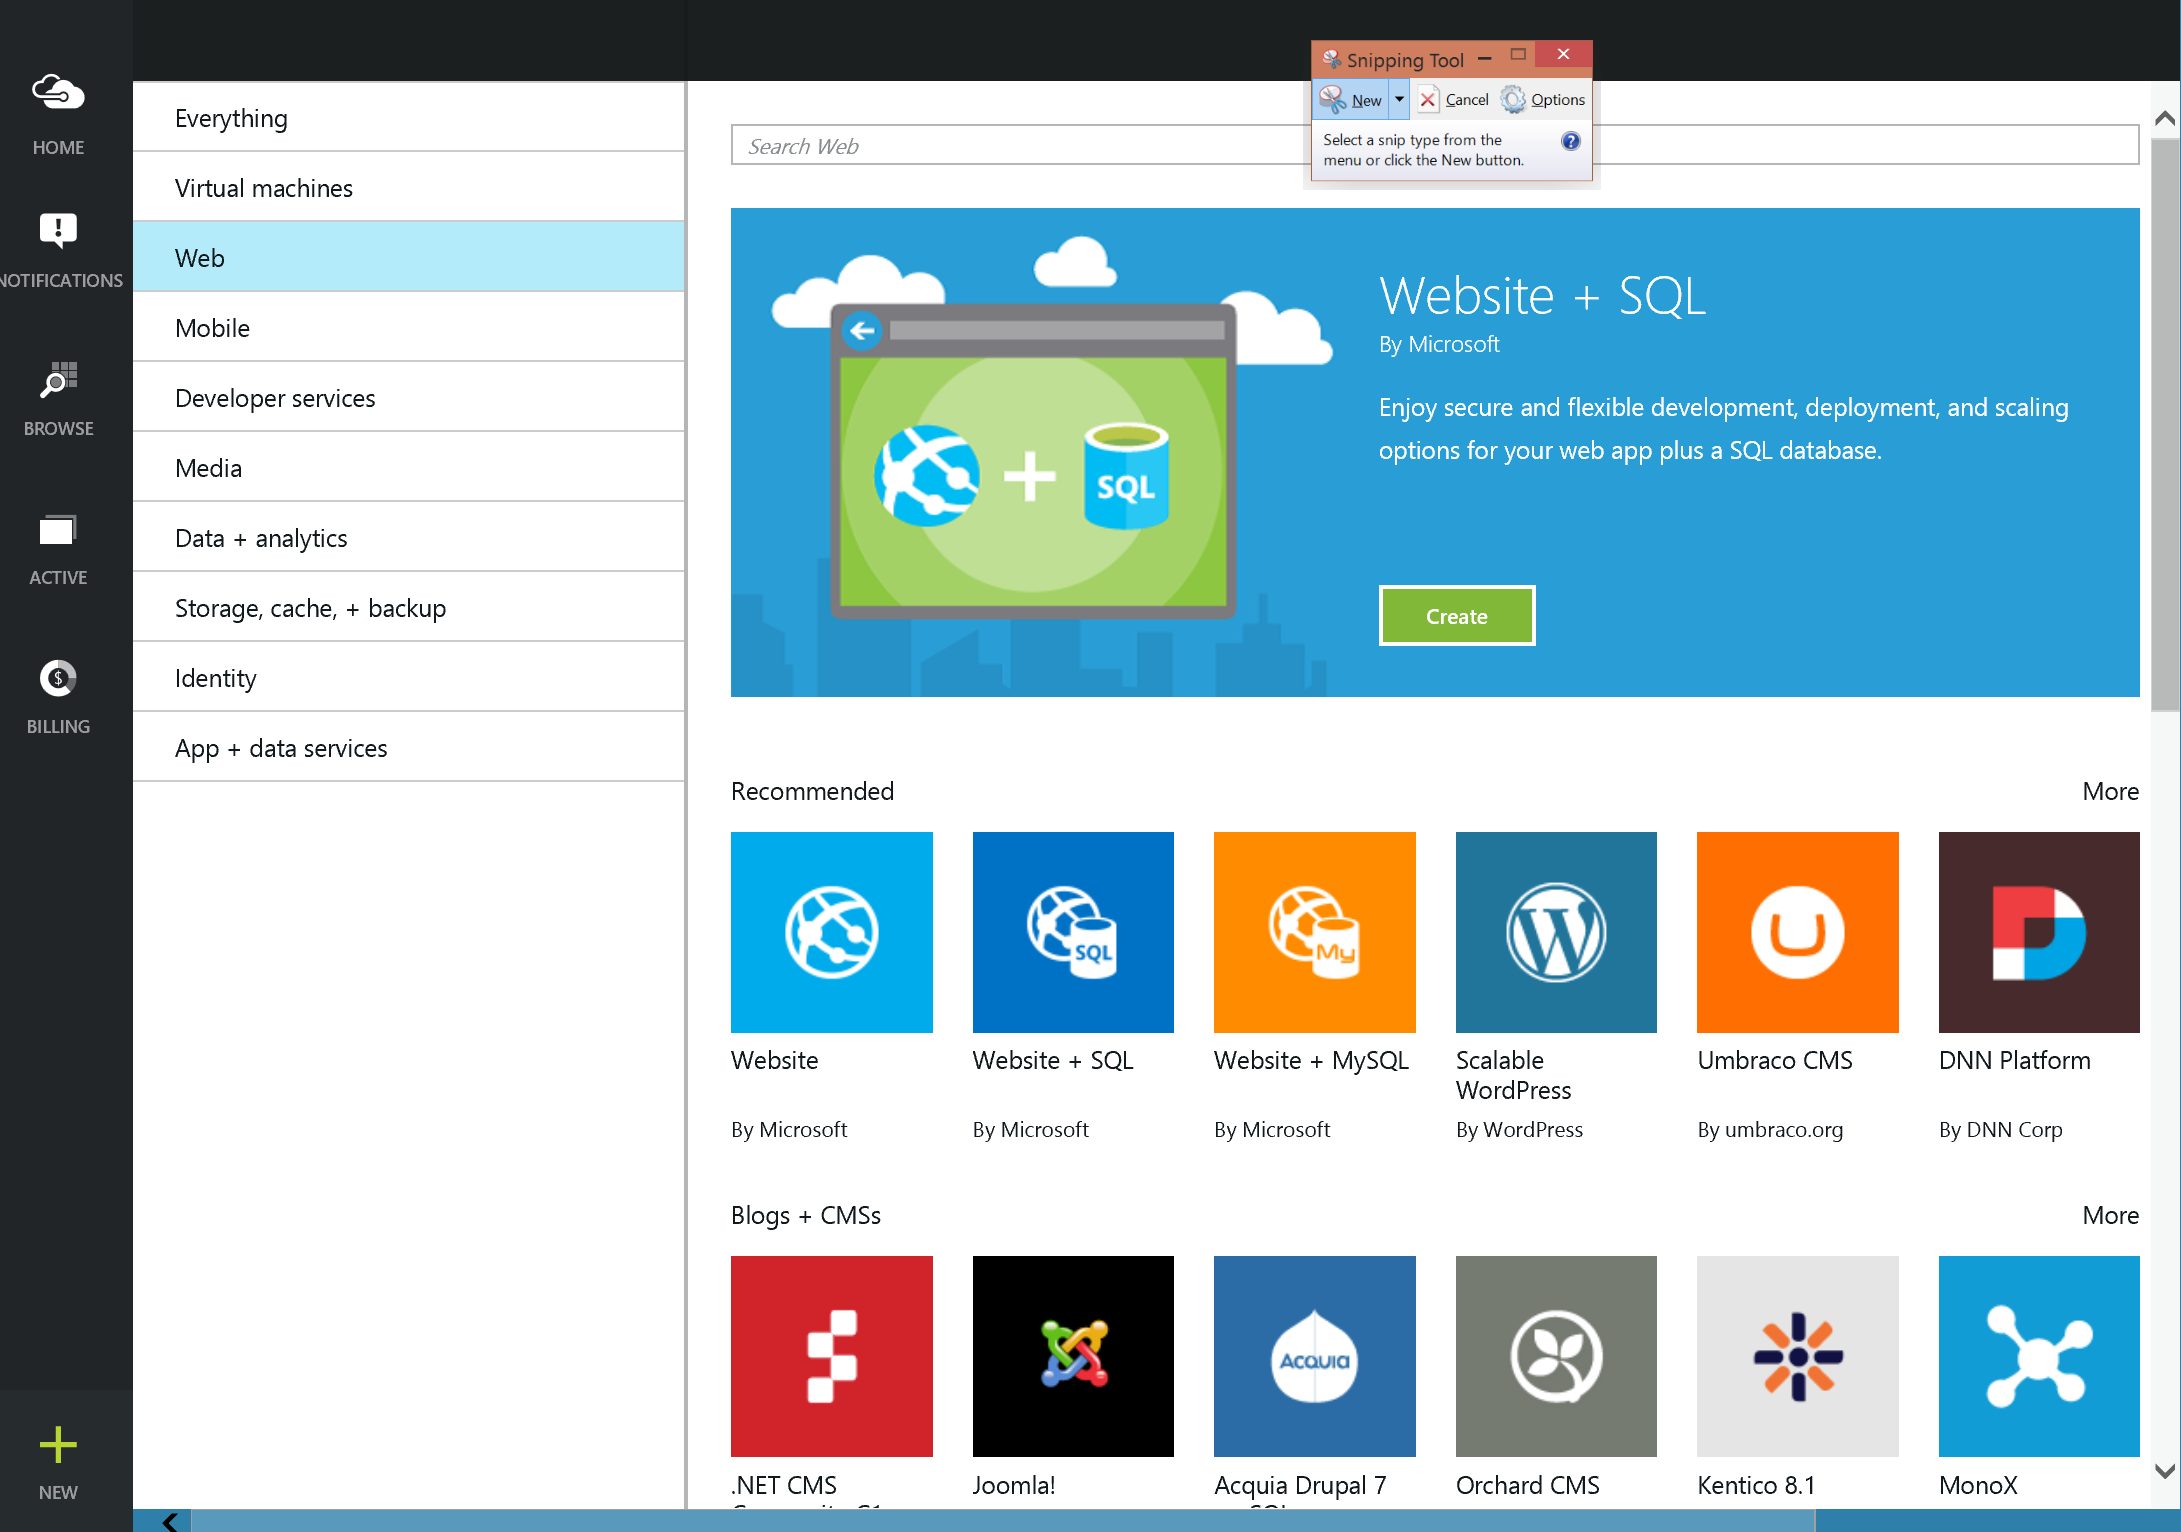Close the Snipping Tool window
Screen dimensions: 2181x1532
(1563, 54)
